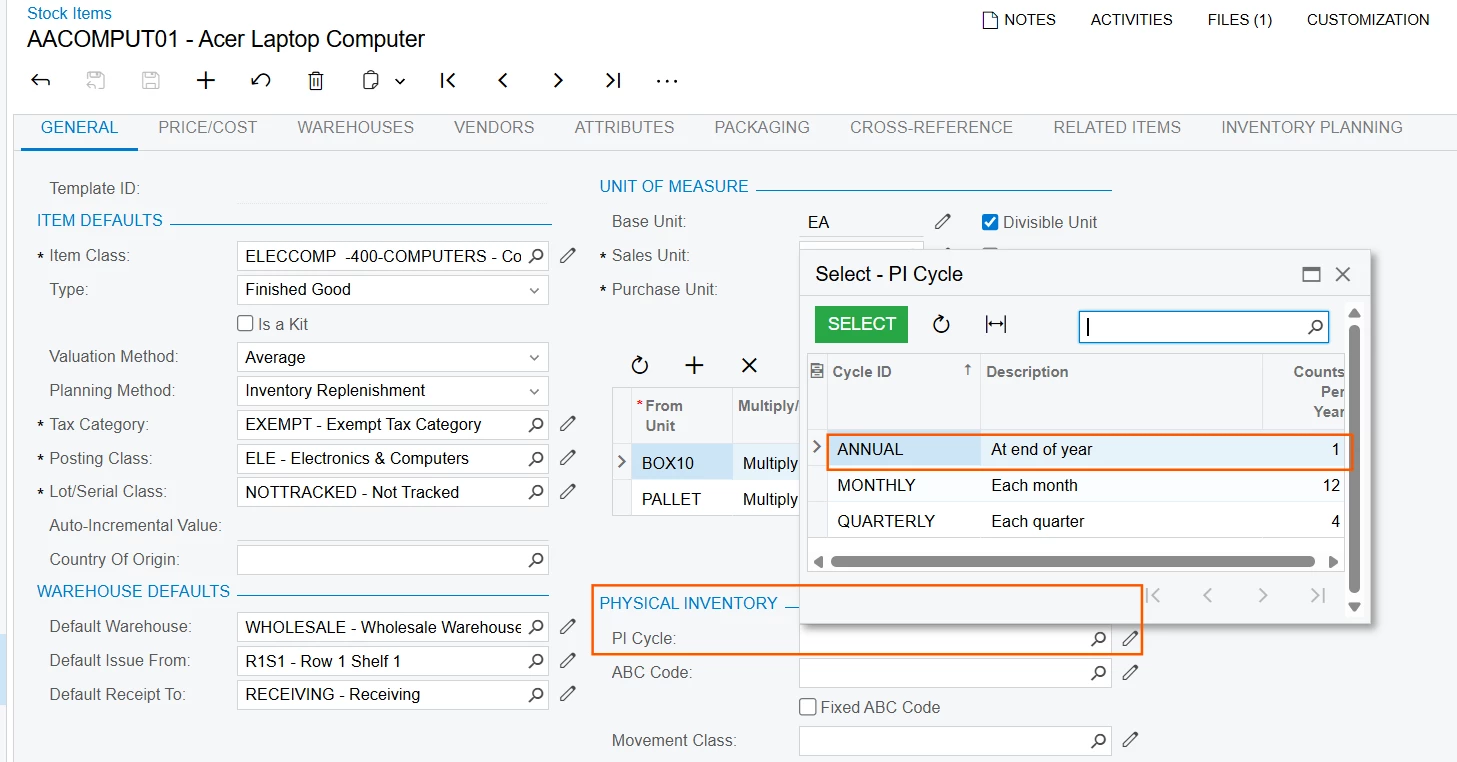Edit Tax Category with pencil icon
The height and width of the screenshot is (762, 1457).
point(568,424)
